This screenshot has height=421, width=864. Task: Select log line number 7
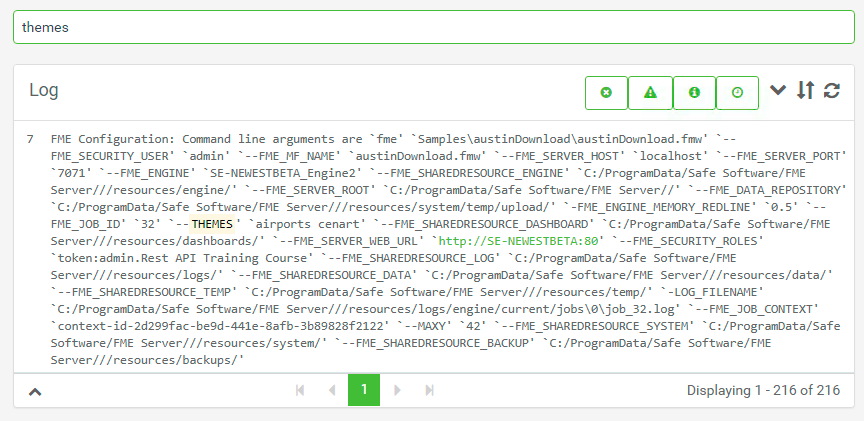[30, 139]
